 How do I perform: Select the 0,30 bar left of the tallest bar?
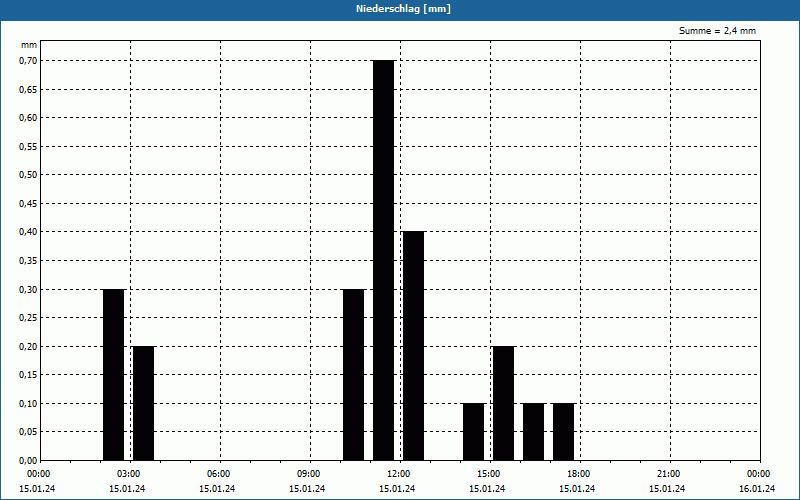click(x=354, y=374)
